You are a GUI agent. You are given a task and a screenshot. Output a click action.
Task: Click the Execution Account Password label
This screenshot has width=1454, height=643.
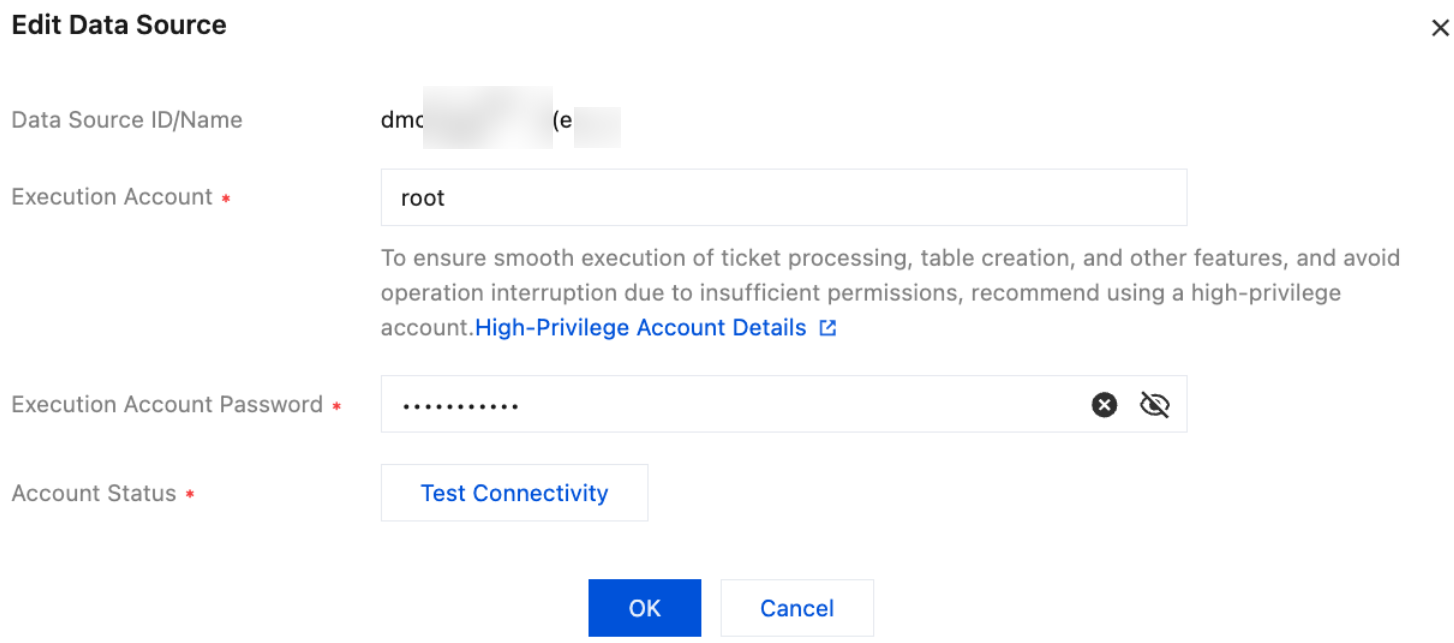[x=167, y=405]
